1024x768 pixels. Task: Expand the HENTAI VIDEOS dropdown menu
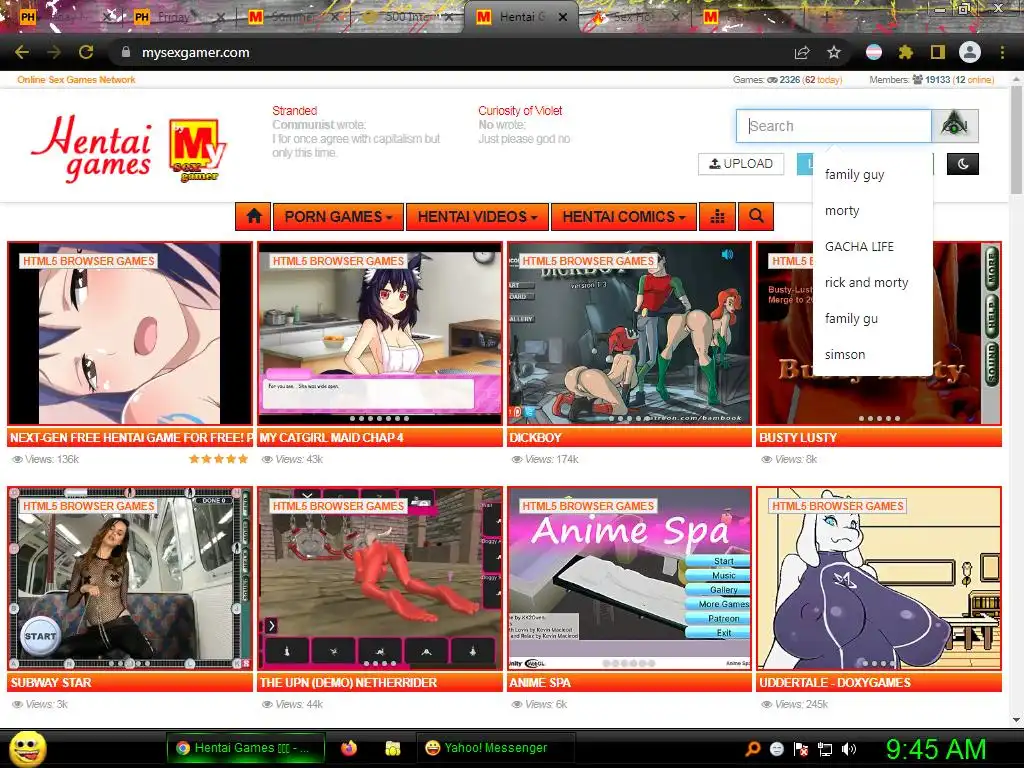click(477, 216)
